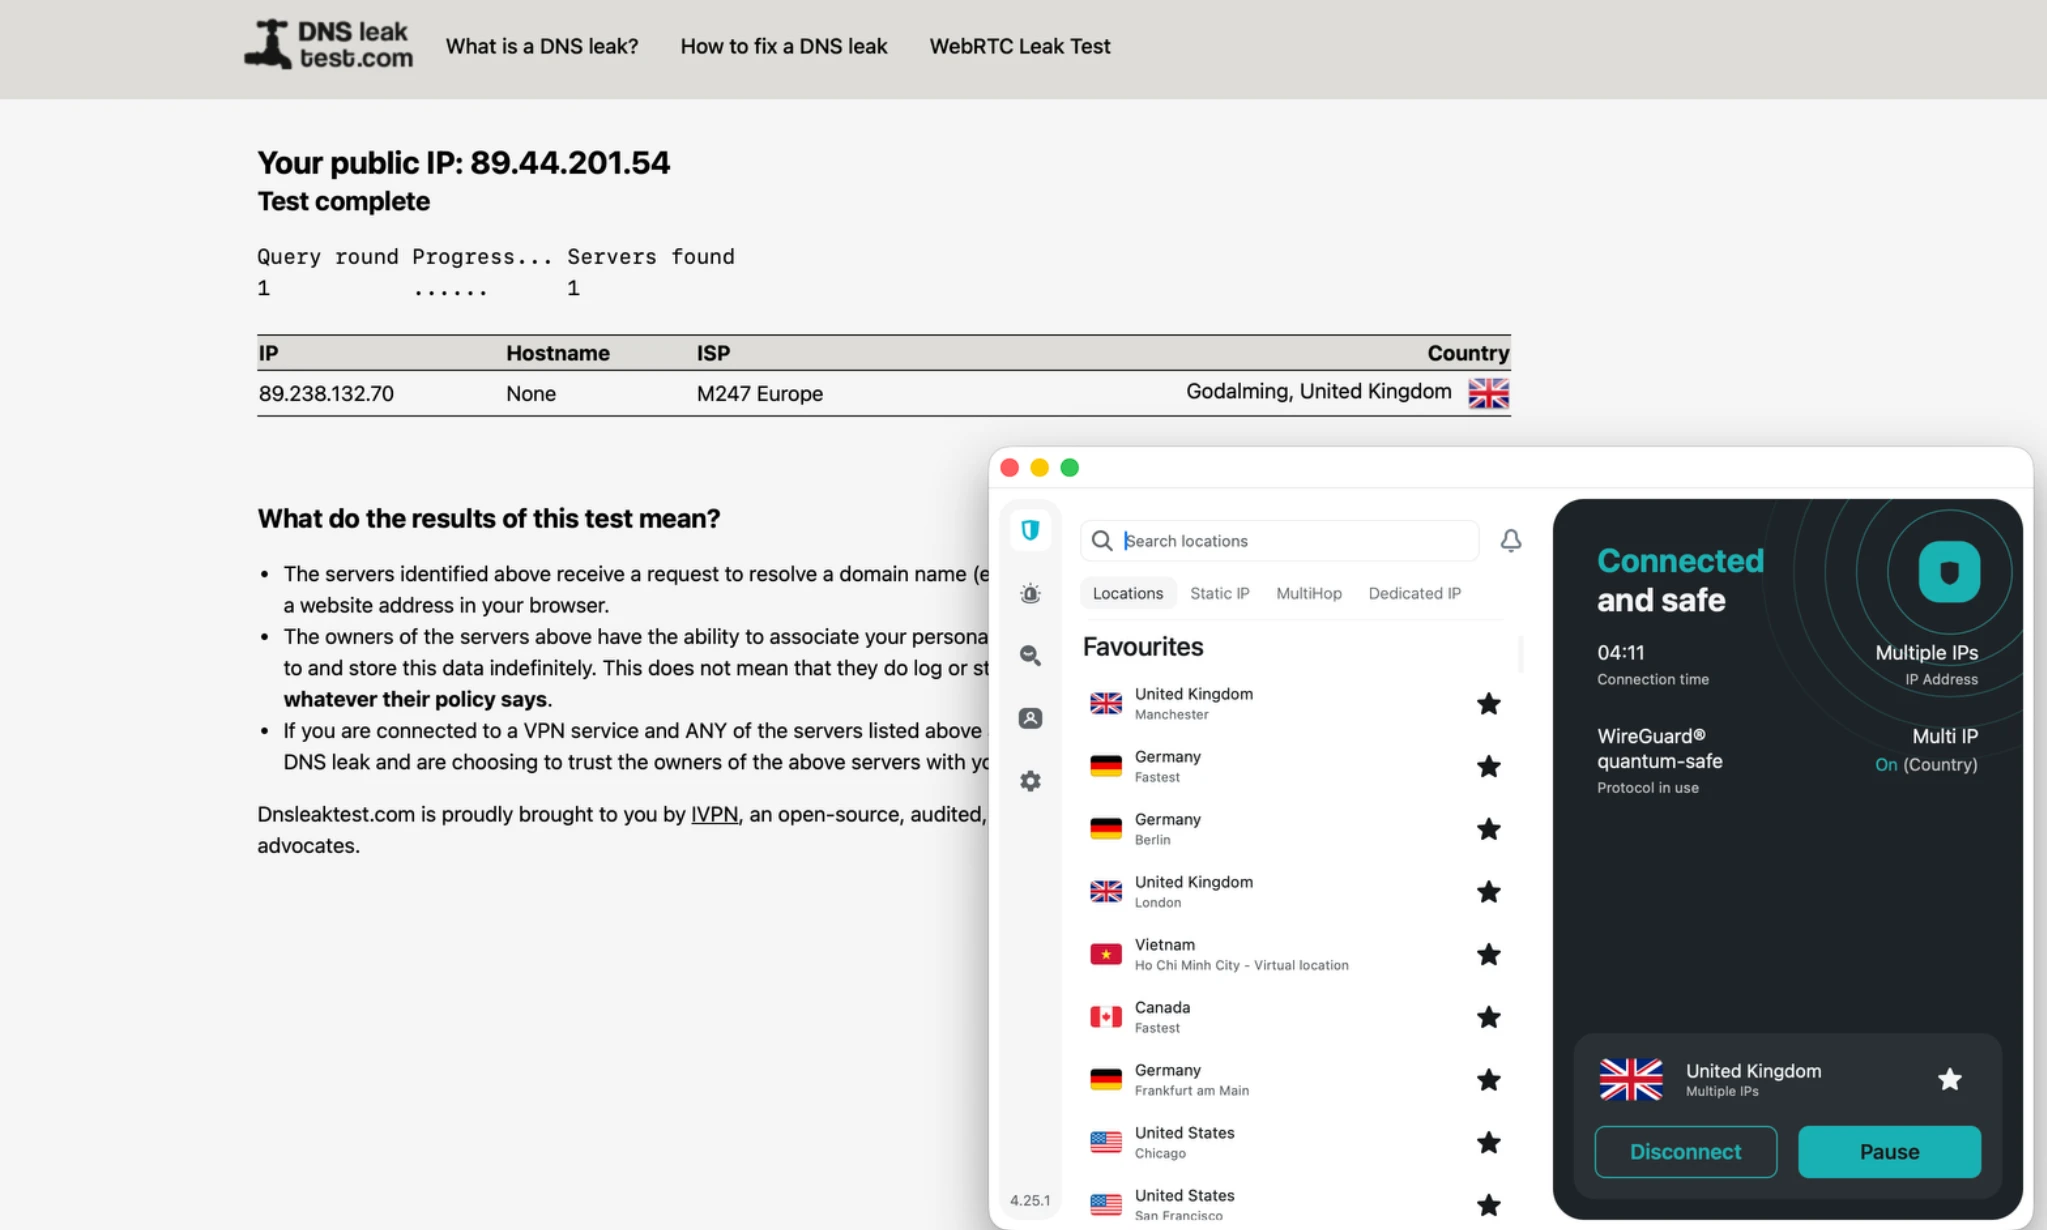Viewport: 2047px width, 1230px height.
Task: Open WebRTC Leak Test page
Action: (x=1019, y=46)
